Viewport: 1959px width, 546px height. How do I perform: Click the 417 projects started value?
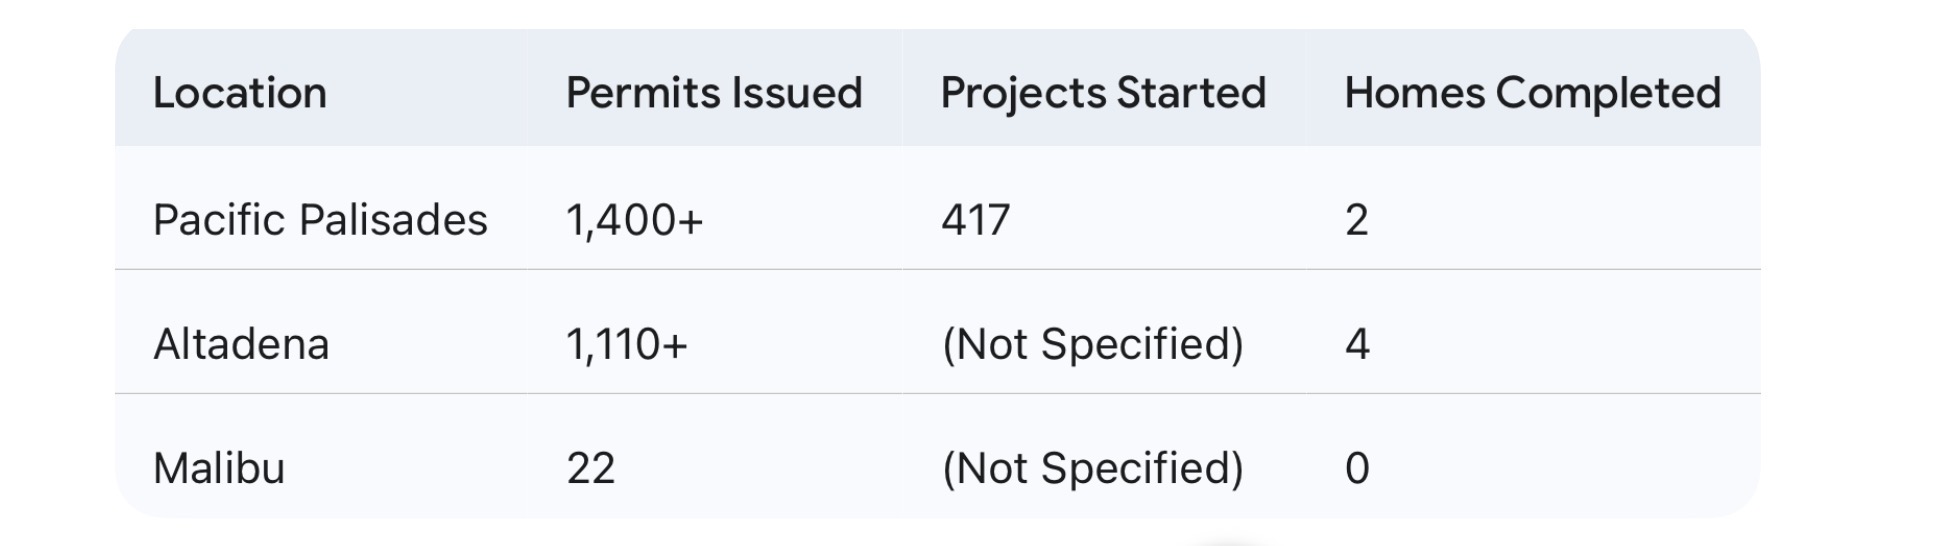coord(976,220)
